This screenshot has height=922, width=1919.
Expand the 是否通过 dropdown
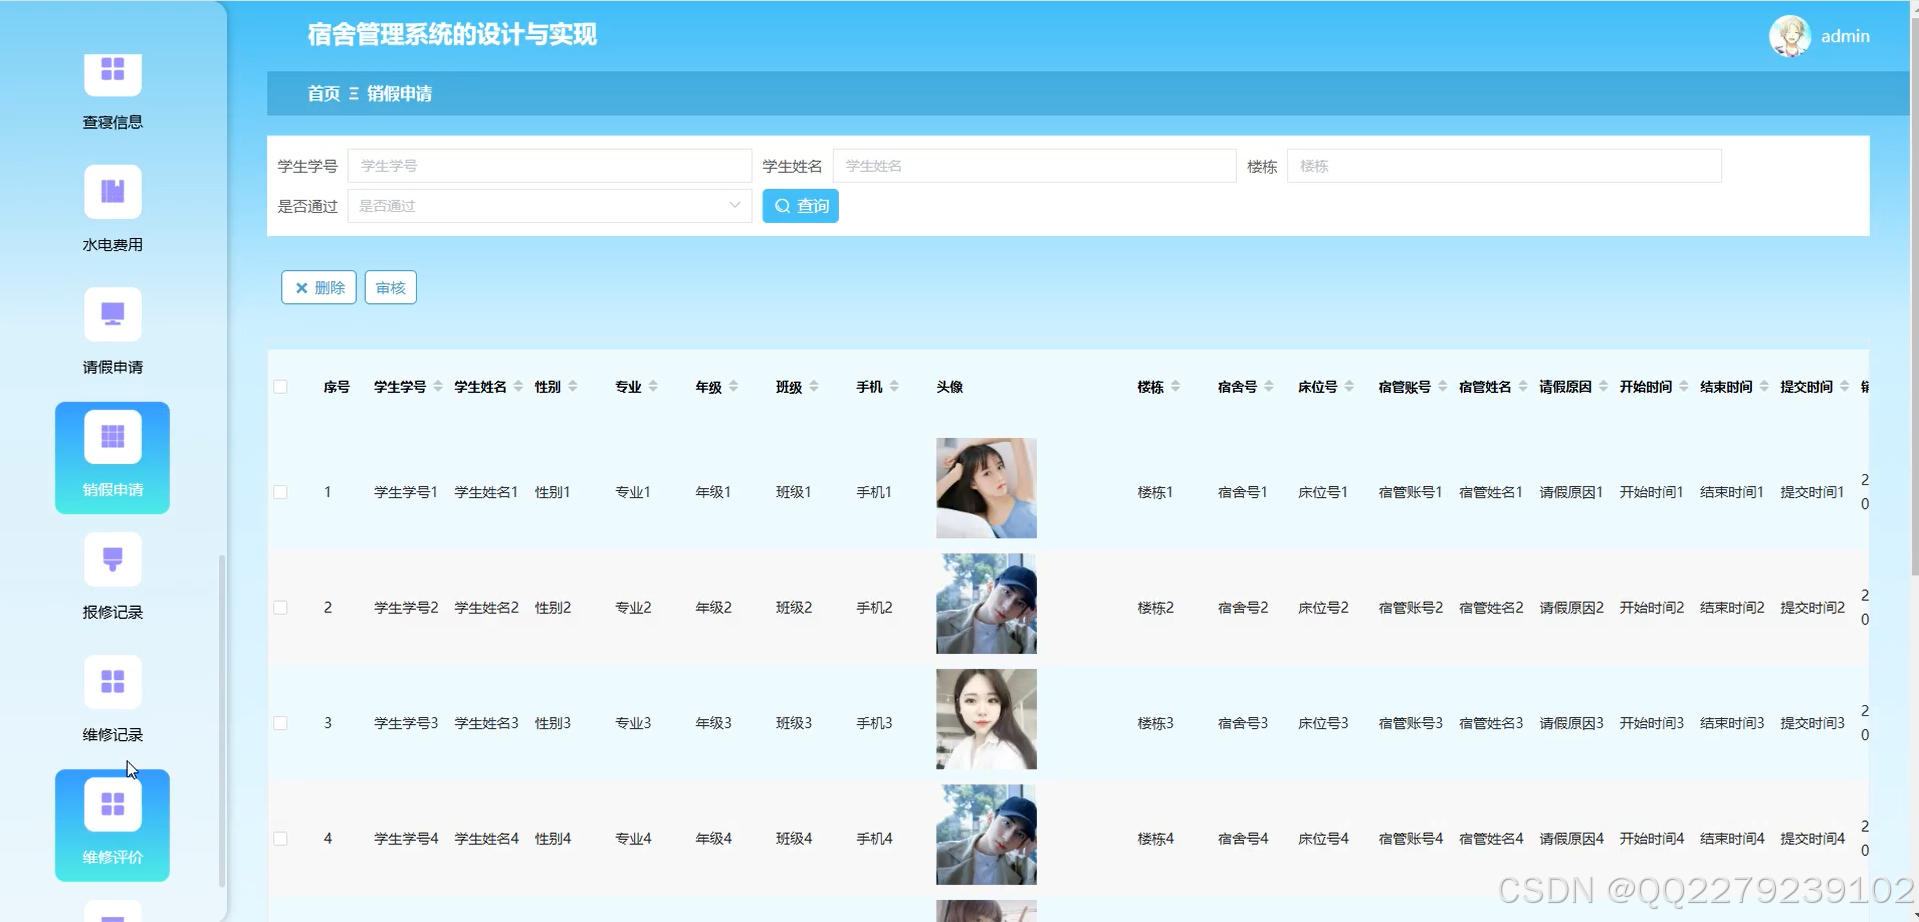click(x=549, y=206)
